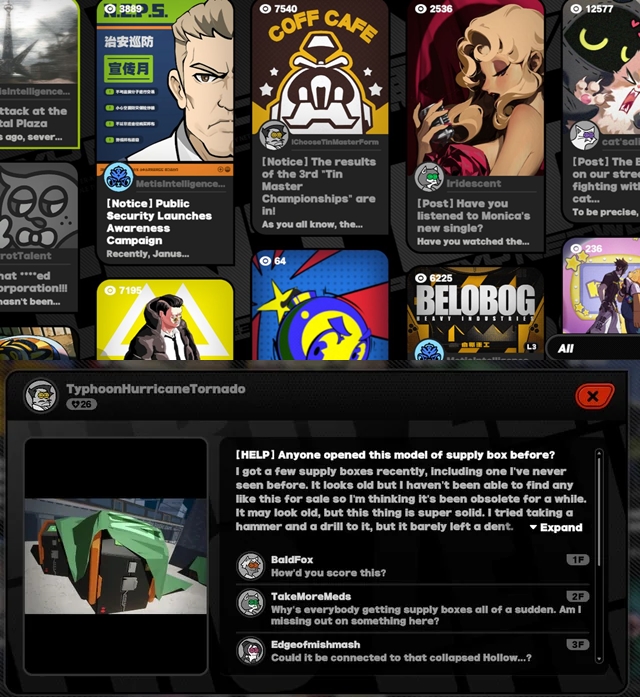
Task: Click the comment panel scrollbar track
Action: click(x=599, y=556)
